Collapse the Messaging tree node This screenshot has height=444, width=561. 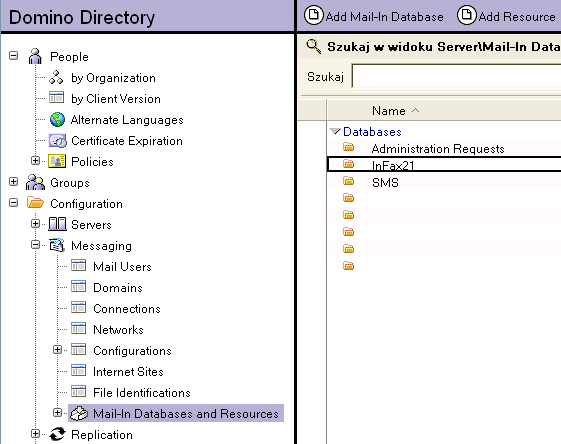[35, 245]
